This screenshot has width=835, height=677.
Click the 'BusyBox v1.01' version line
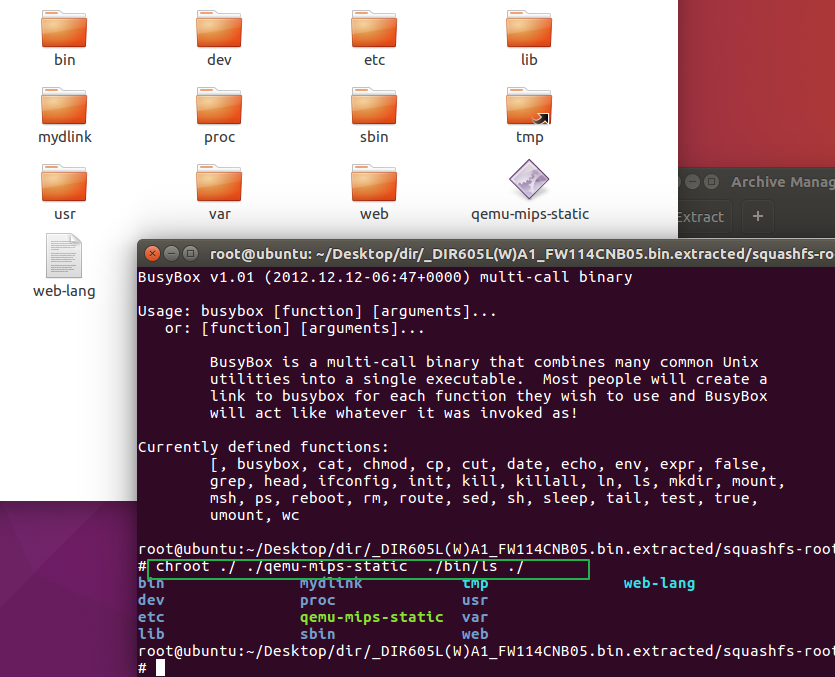point(385,277)
